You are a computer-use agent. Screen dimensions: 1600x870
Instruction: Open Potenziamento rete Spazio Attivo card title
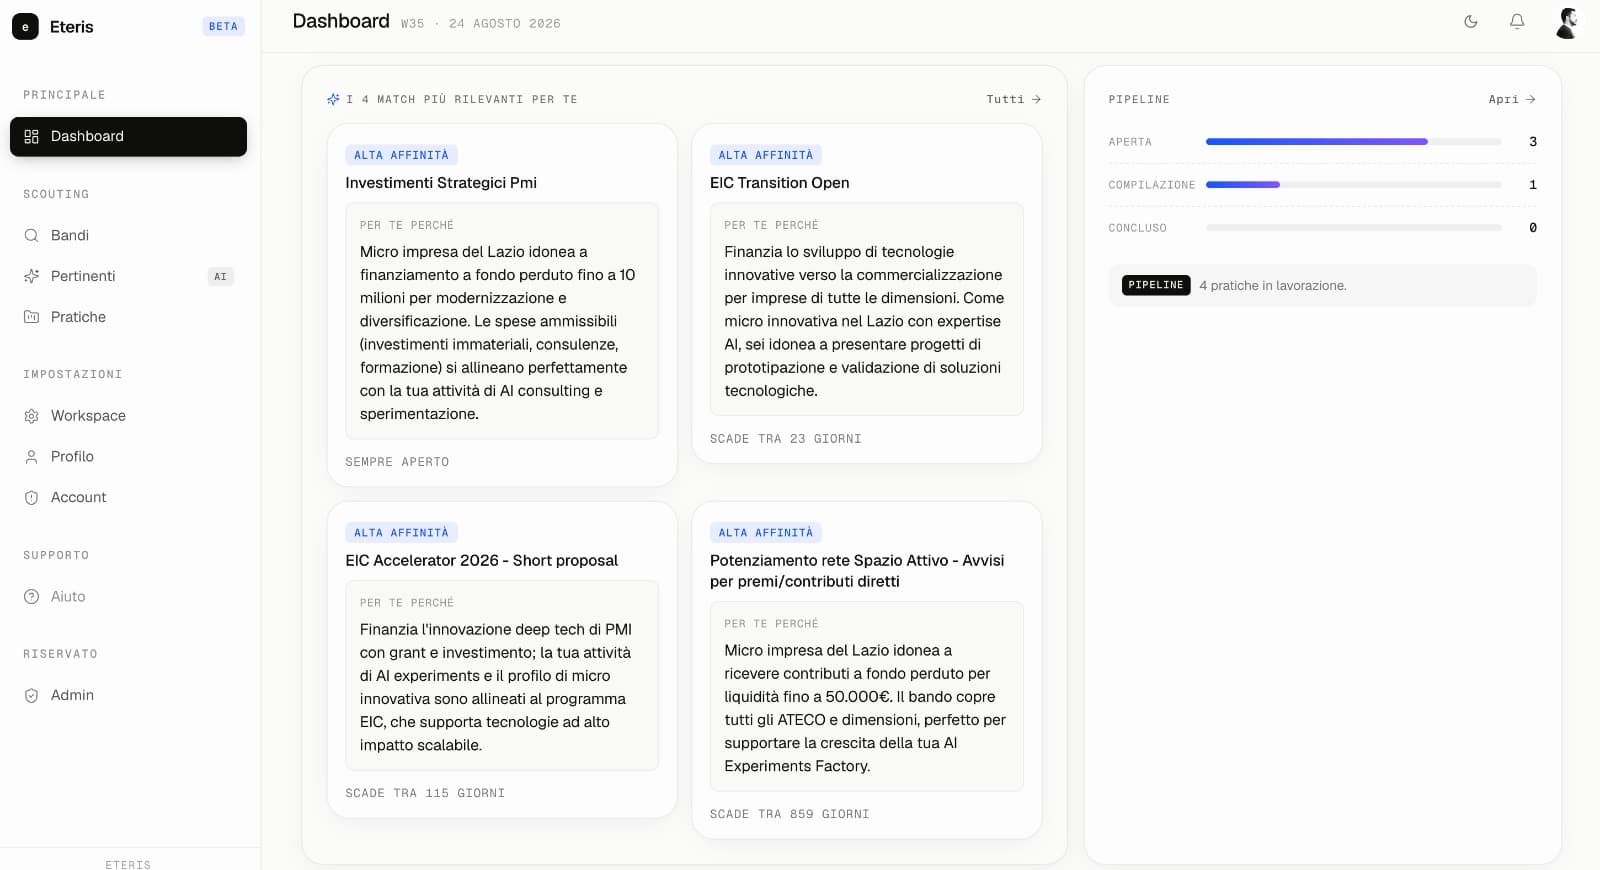point(857,571)
